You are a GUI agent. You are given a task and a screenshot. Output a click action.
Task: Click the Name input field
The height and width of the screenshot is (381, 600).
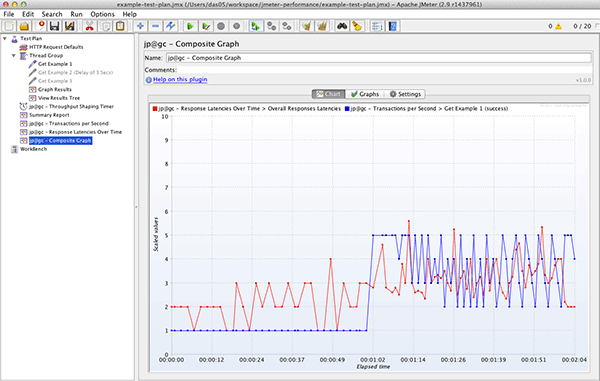[x=379, y=58]
